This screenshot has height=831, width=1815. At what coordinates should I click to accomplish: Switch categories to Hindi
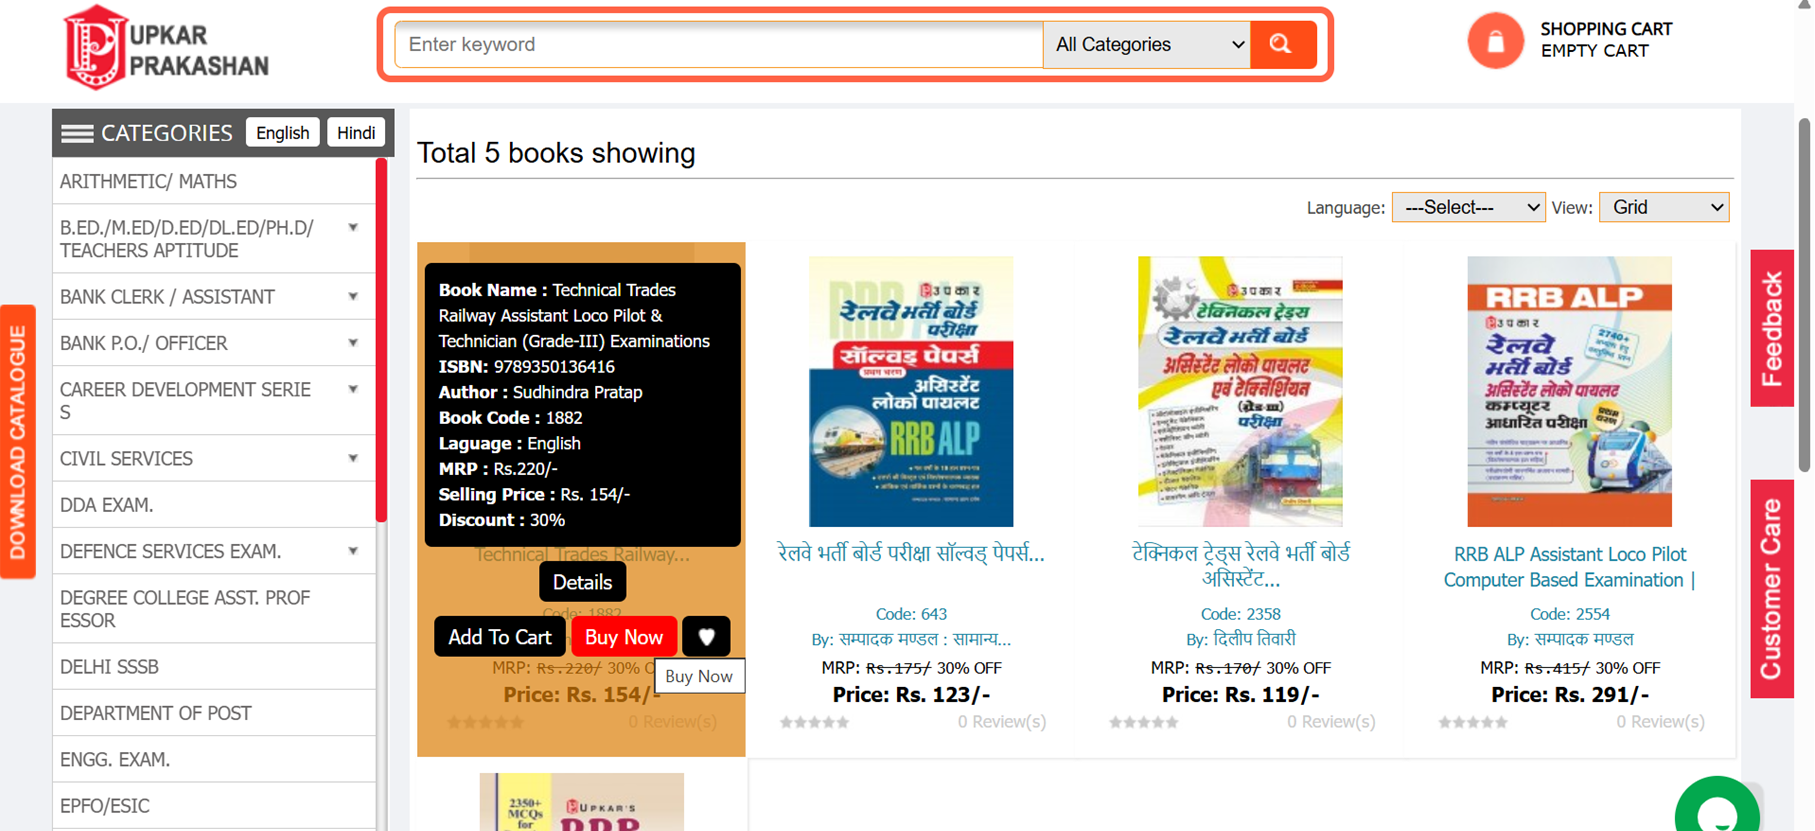tap(356, 133)
